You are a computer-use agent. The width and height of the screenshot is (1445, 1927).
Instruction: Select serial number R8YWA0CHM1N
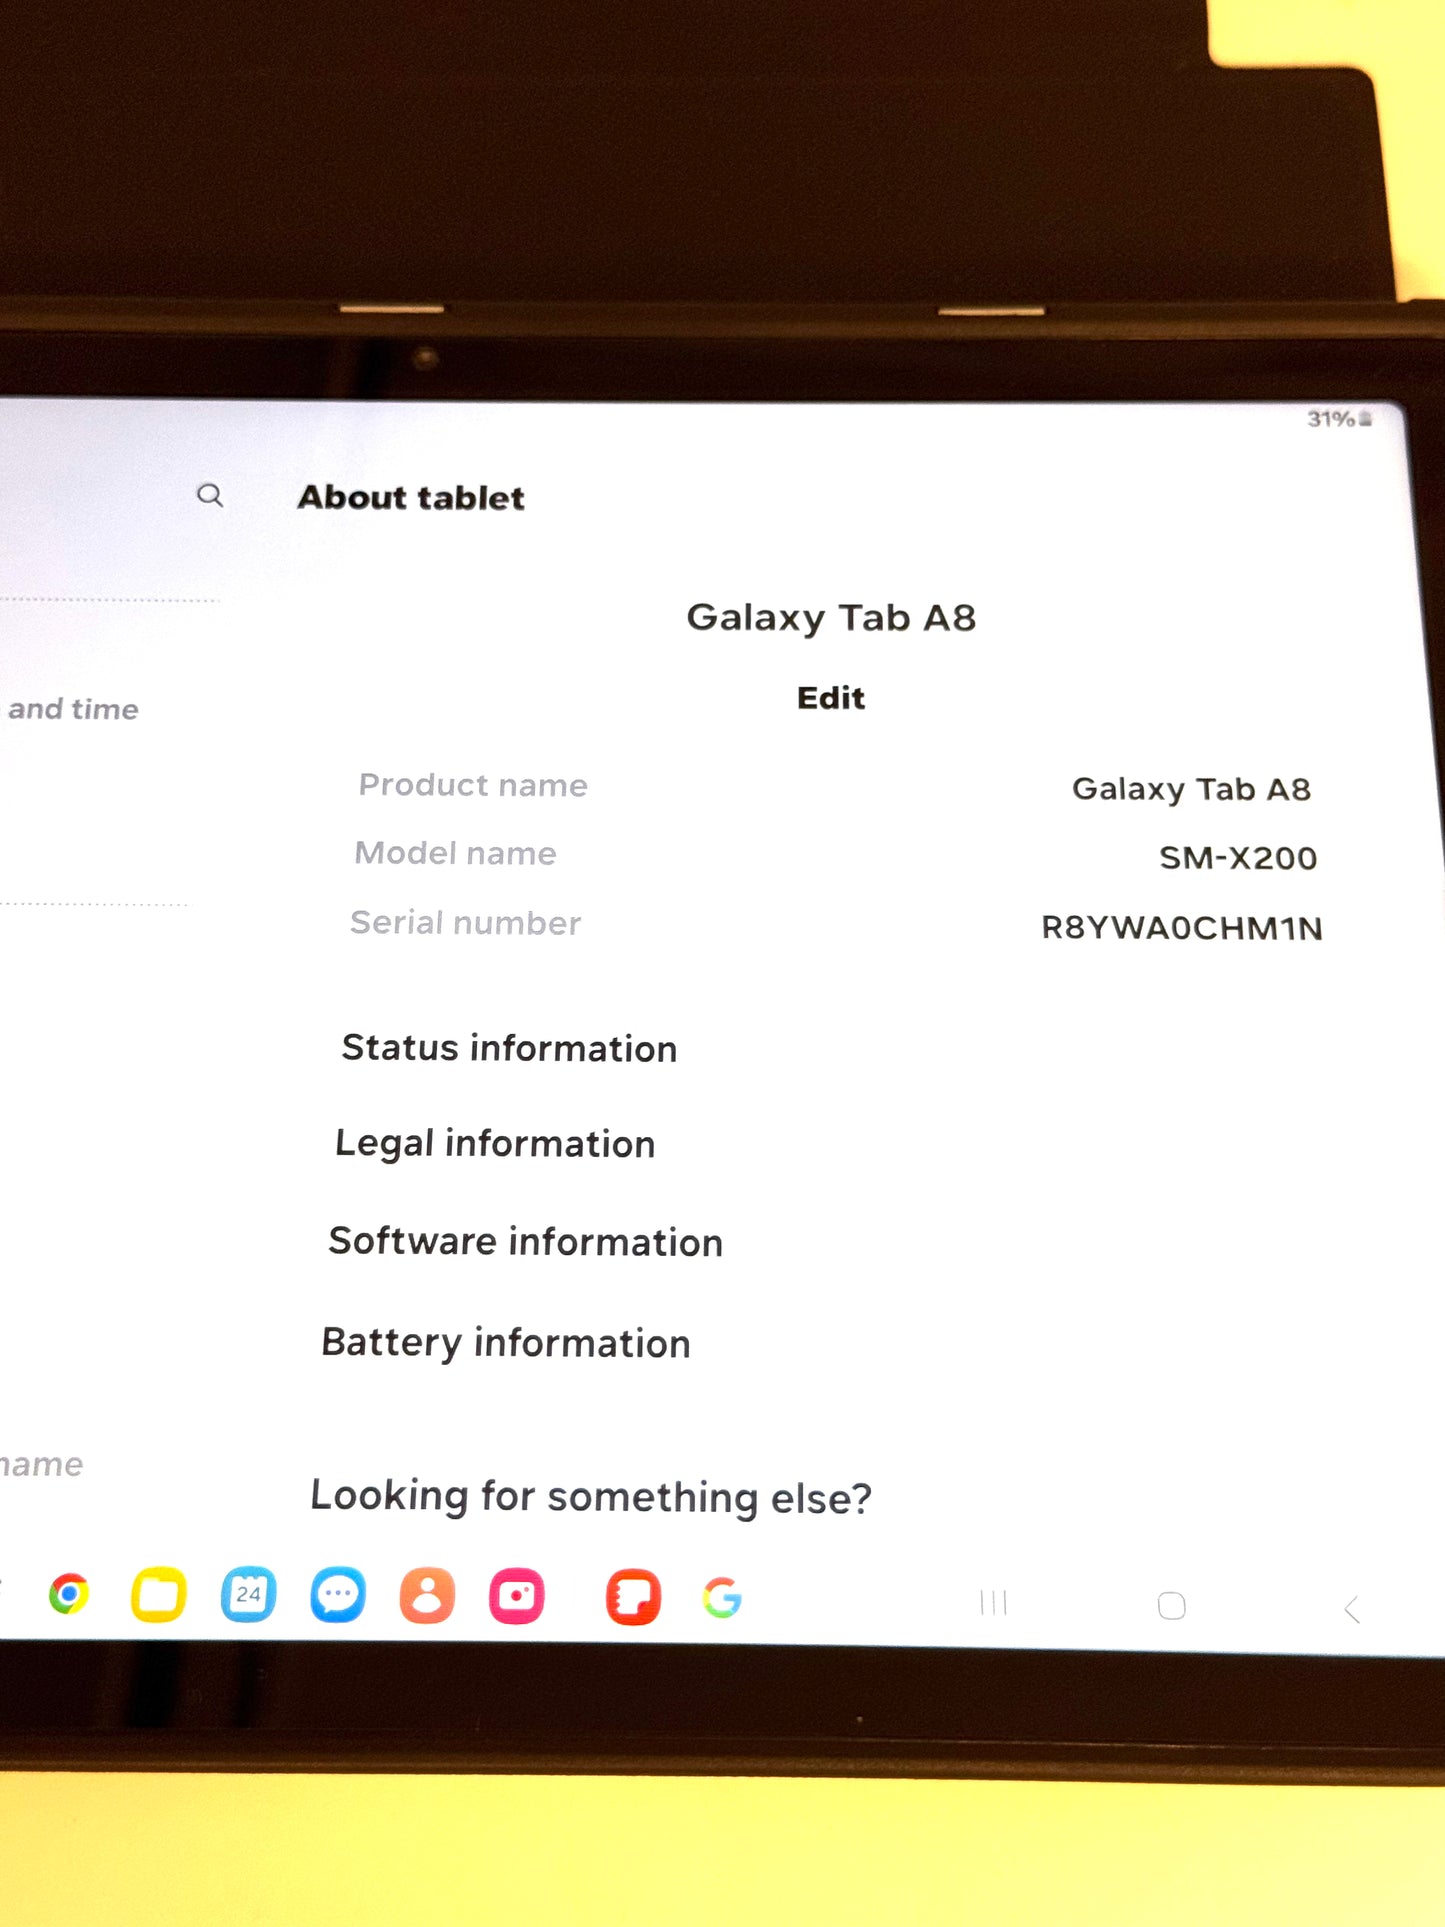pos(1182,928)
